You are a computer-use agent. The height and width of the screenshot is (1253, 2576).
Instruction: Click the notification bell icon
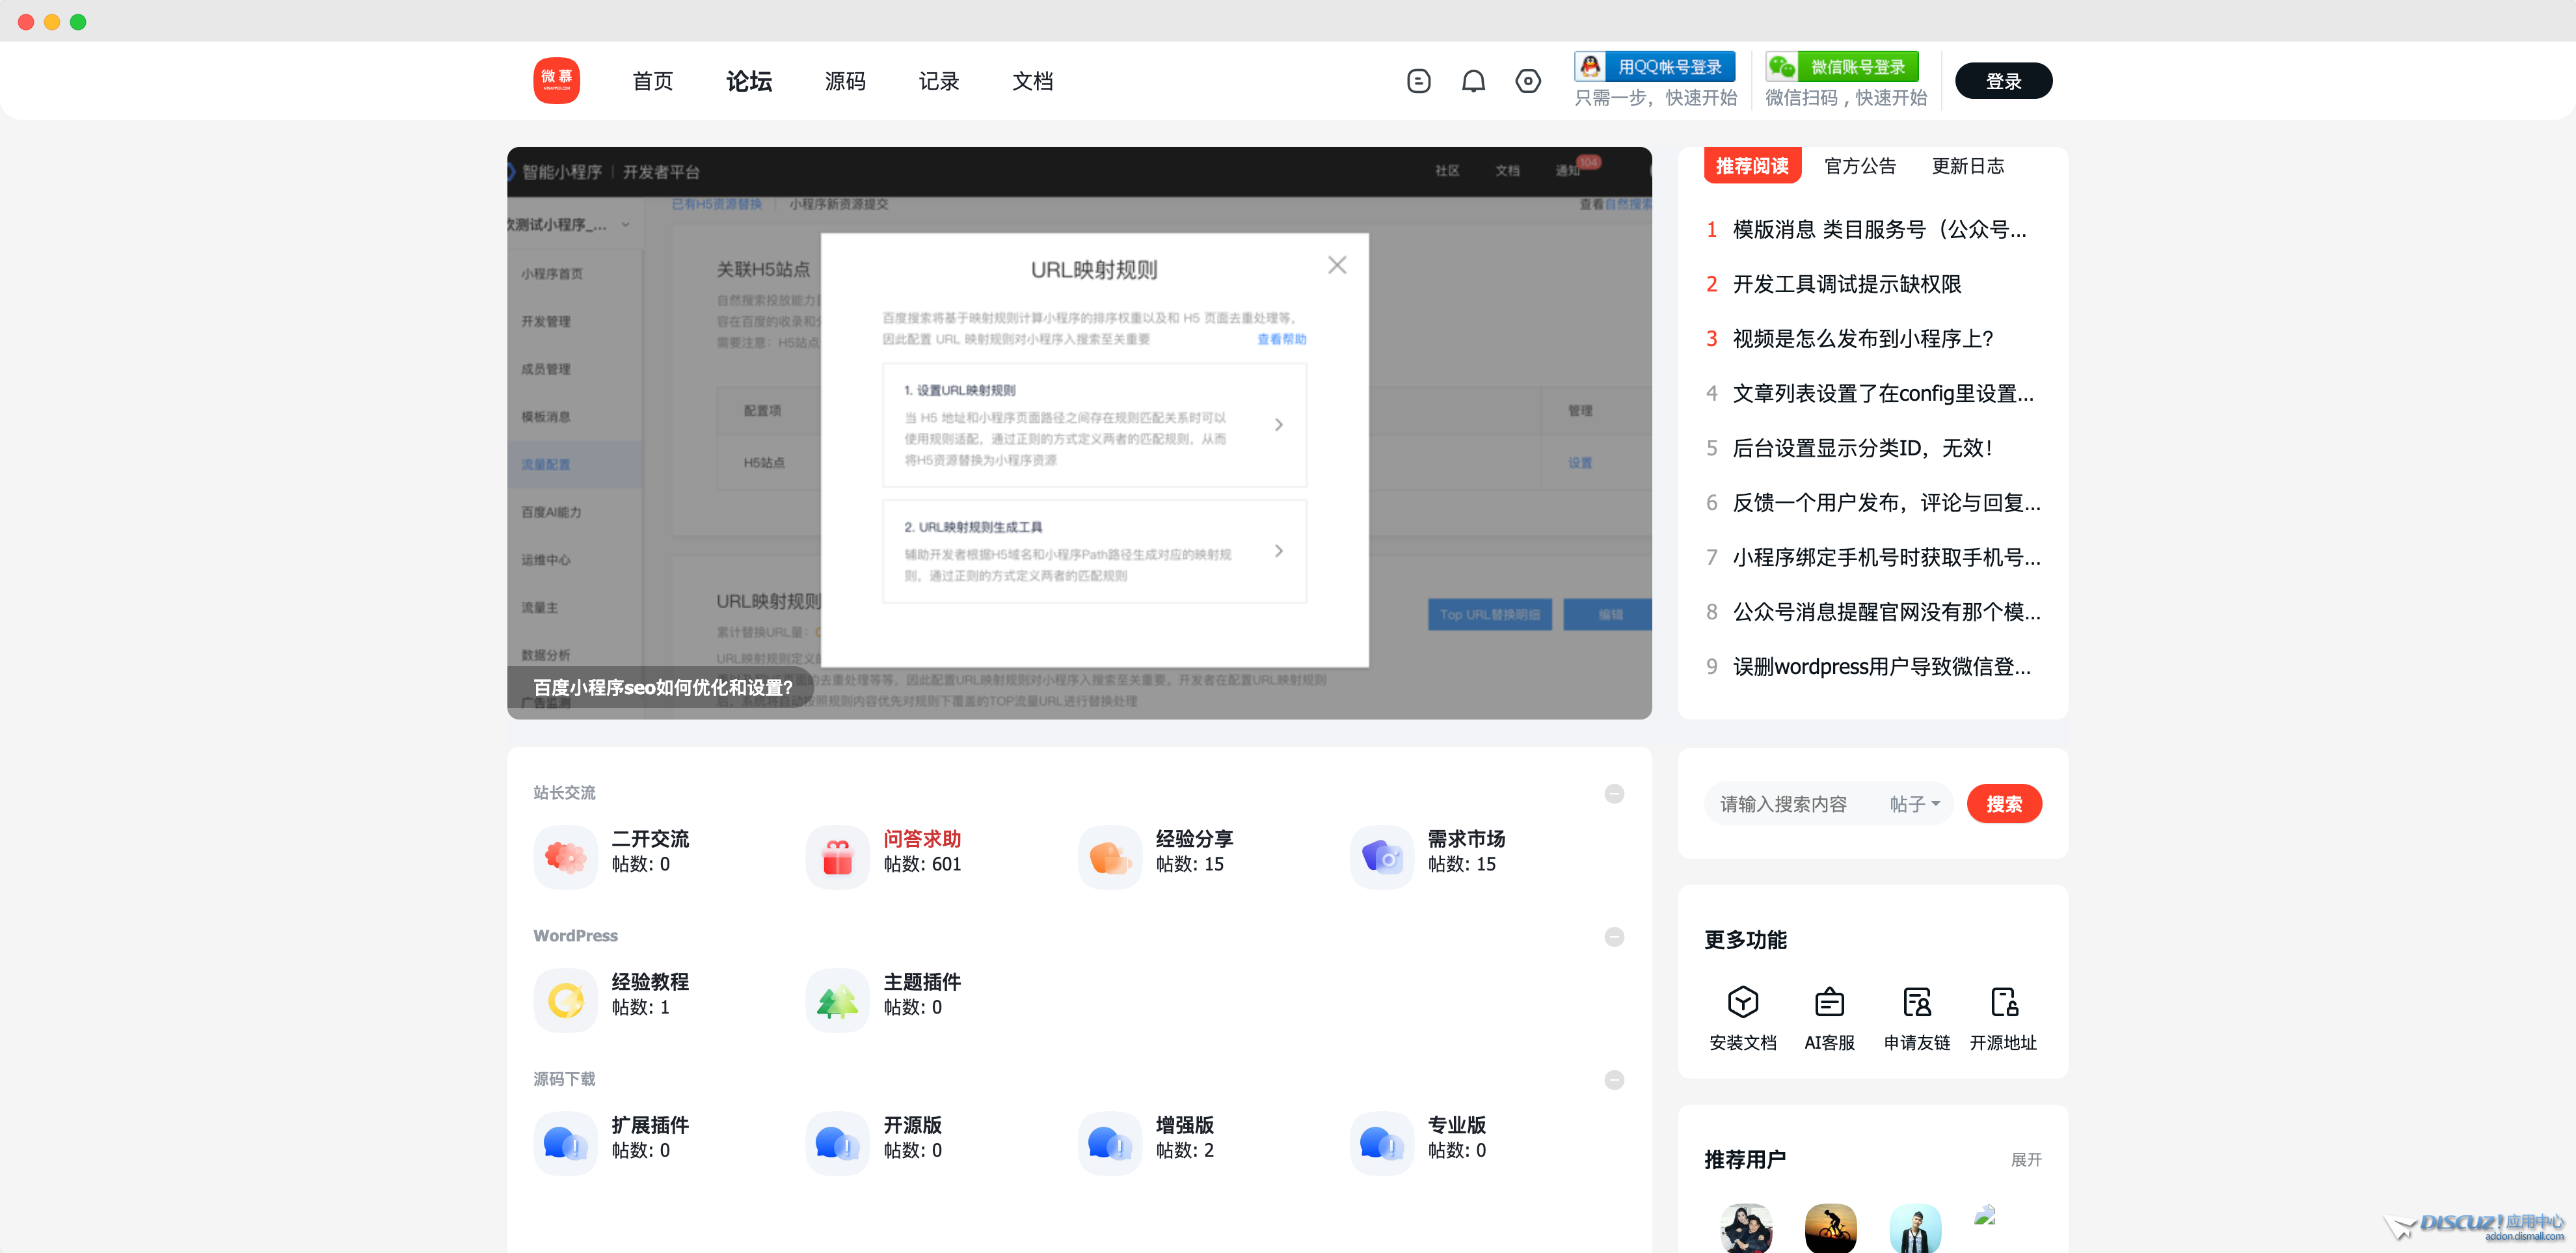pos(1473,81)
